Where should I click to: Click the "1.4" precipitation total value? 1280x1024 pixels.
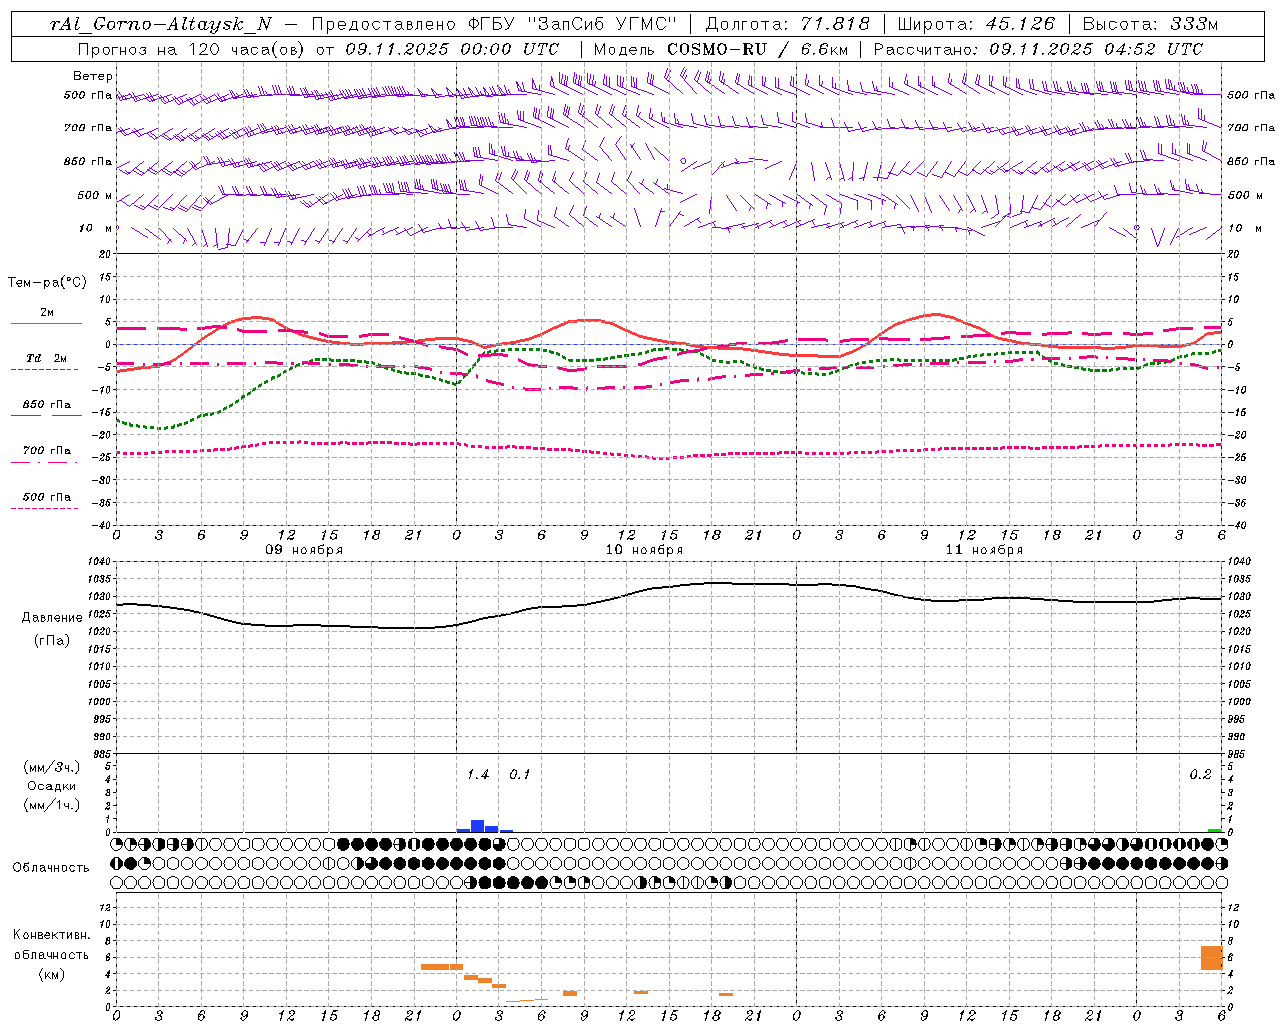tap(478, 775)
